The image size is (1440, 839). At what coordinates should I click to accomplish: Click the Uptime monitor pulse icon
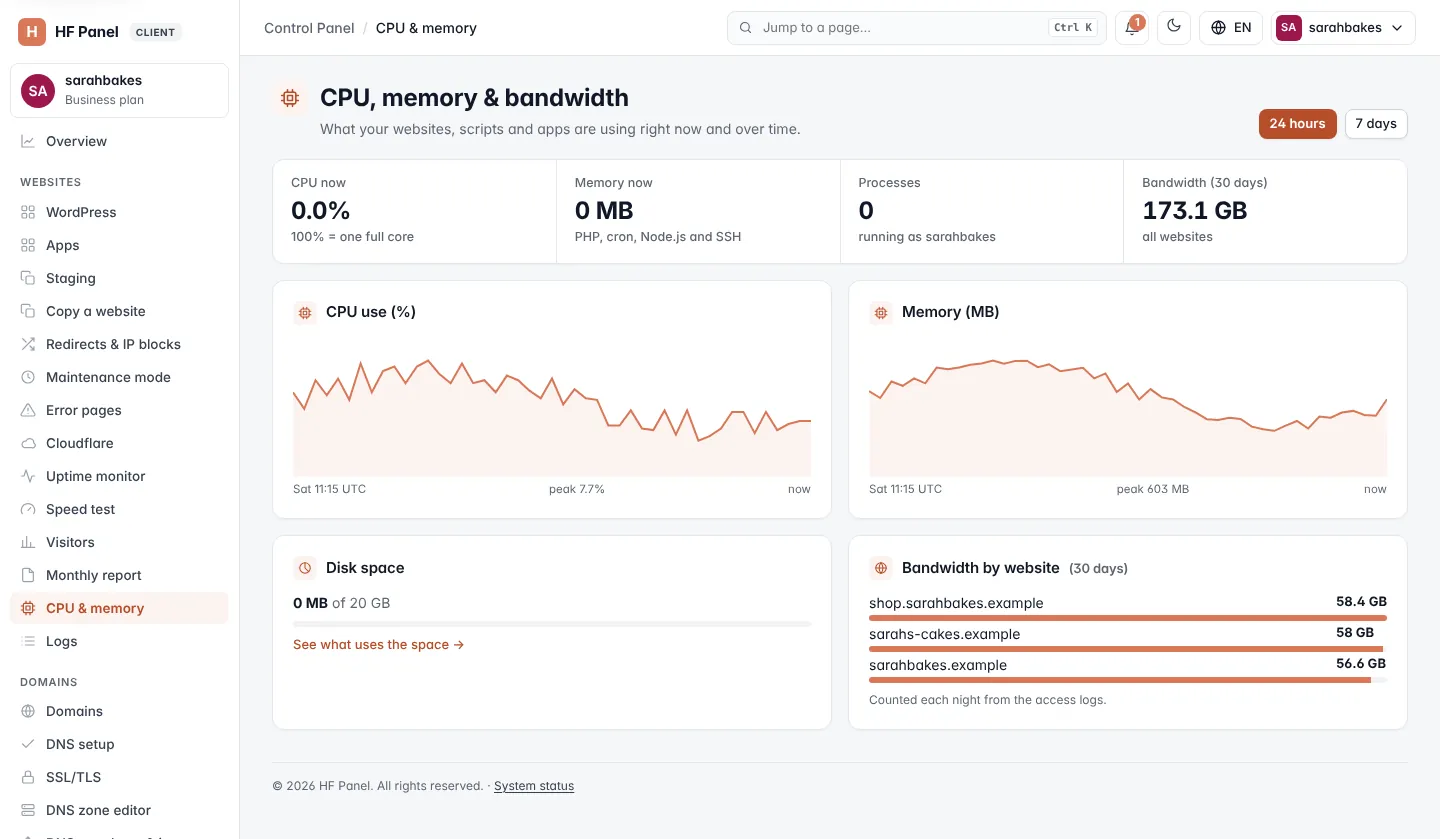coord(28,476)
